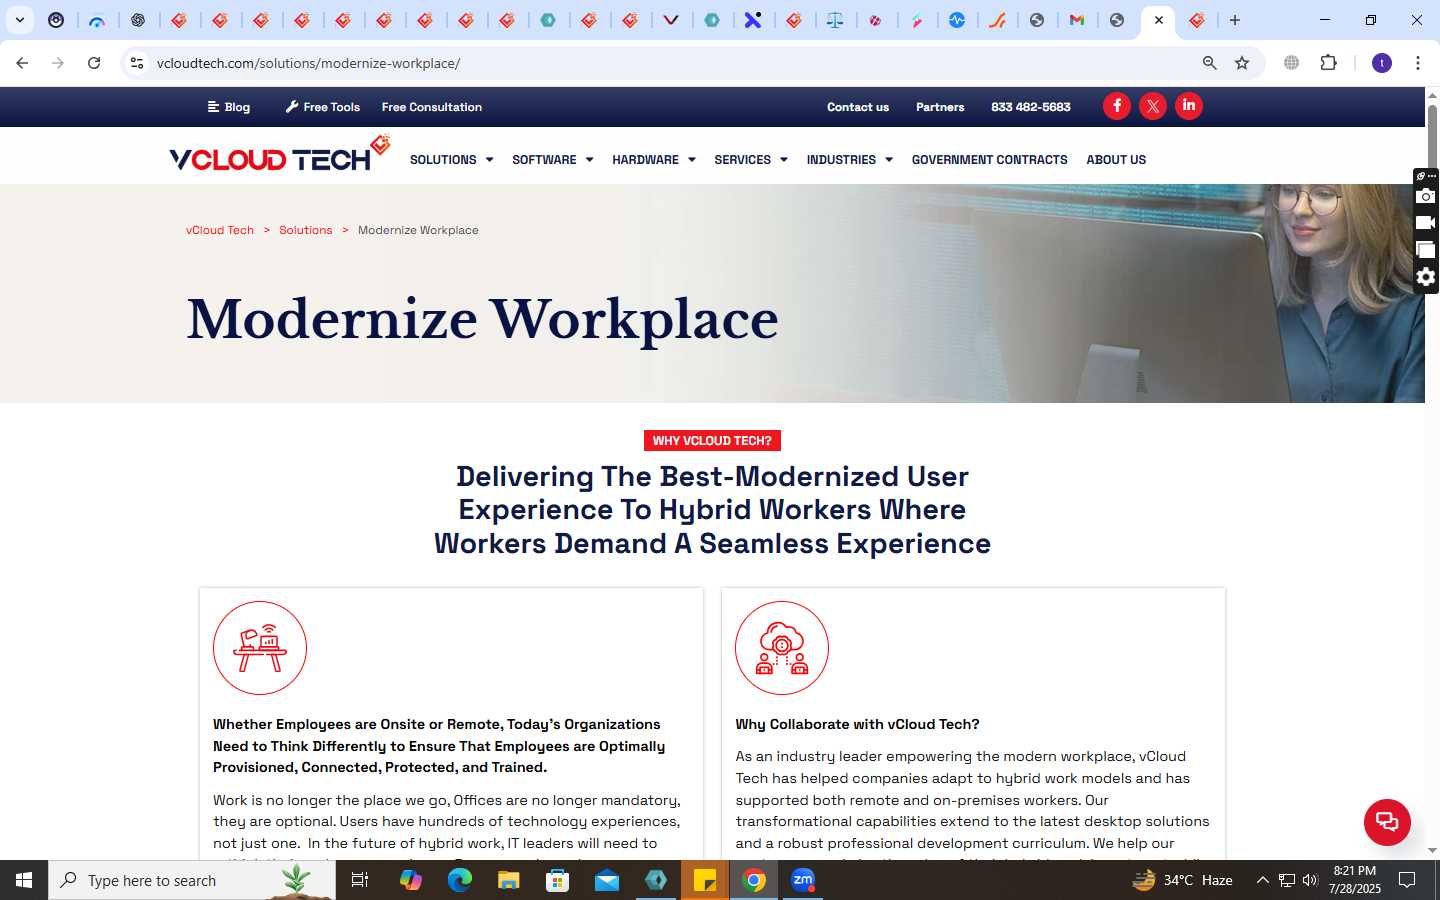Open Sticky Notes on the taskbar
Viewport: 1440px width, 900px height.
[x=705, y=880]
